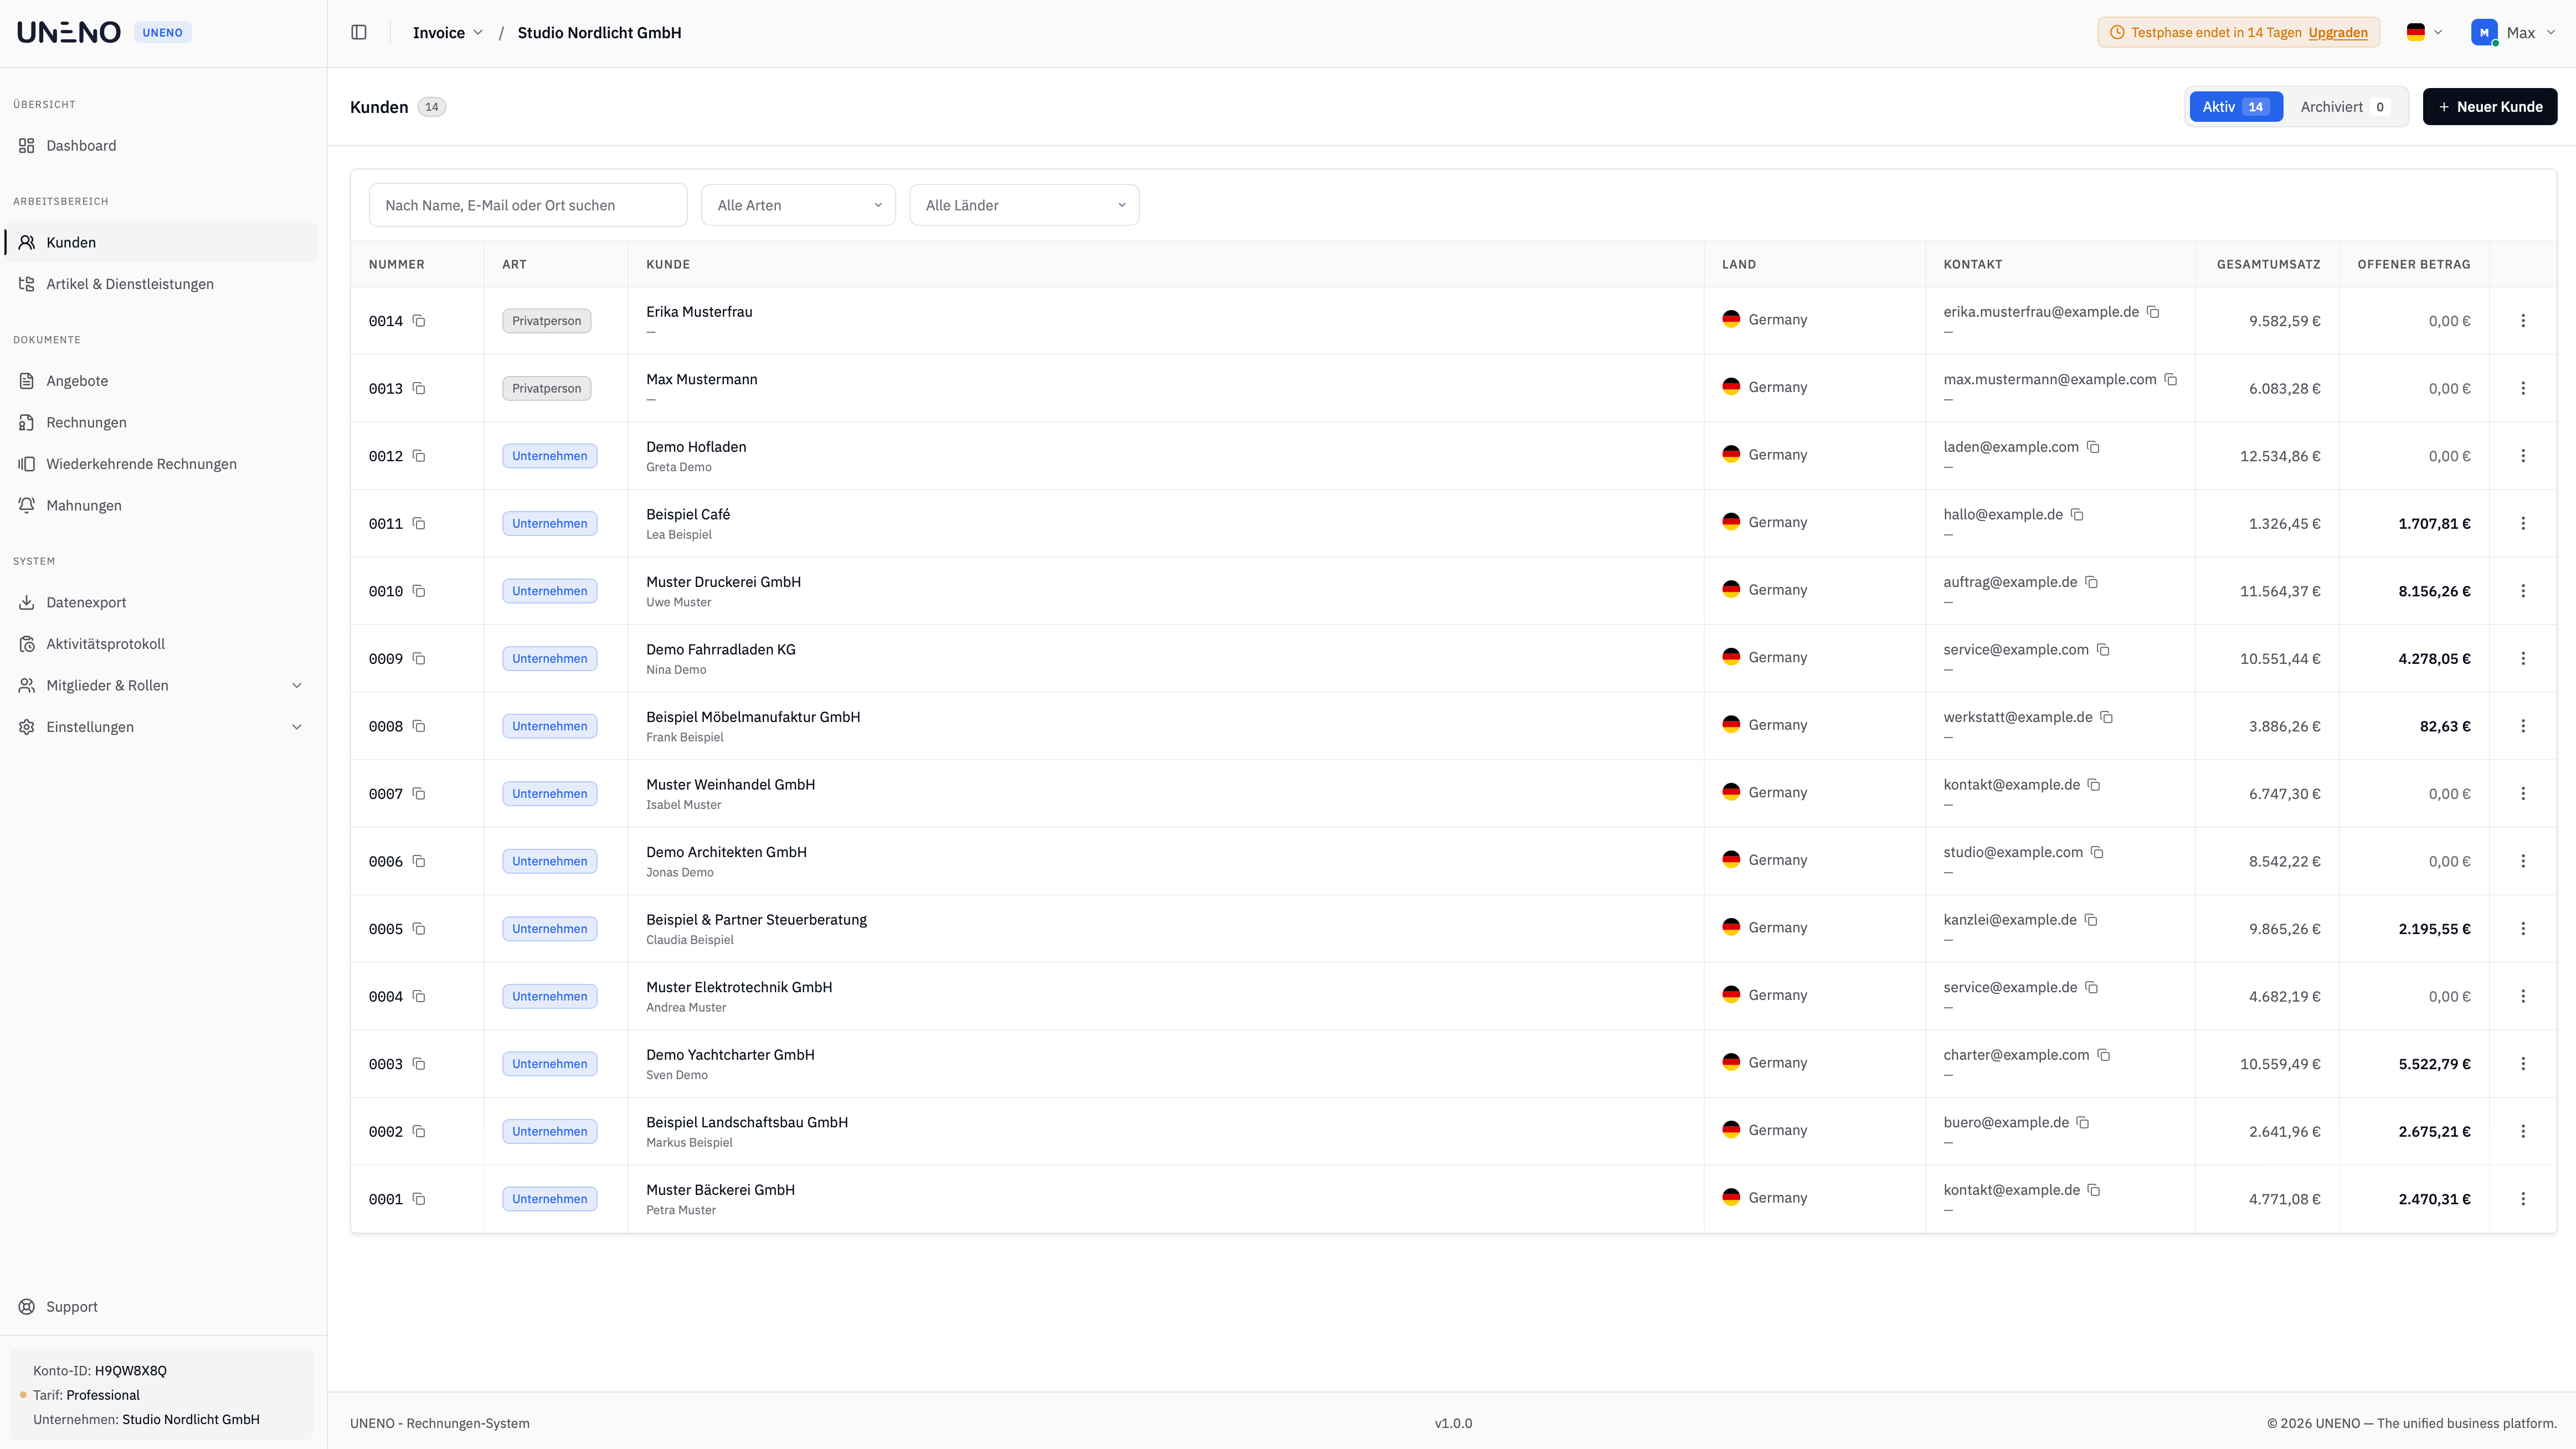Click the Neuer Kunde button
The height and width of the screenshot is (1449, 2576).
tap(2490, 107)
